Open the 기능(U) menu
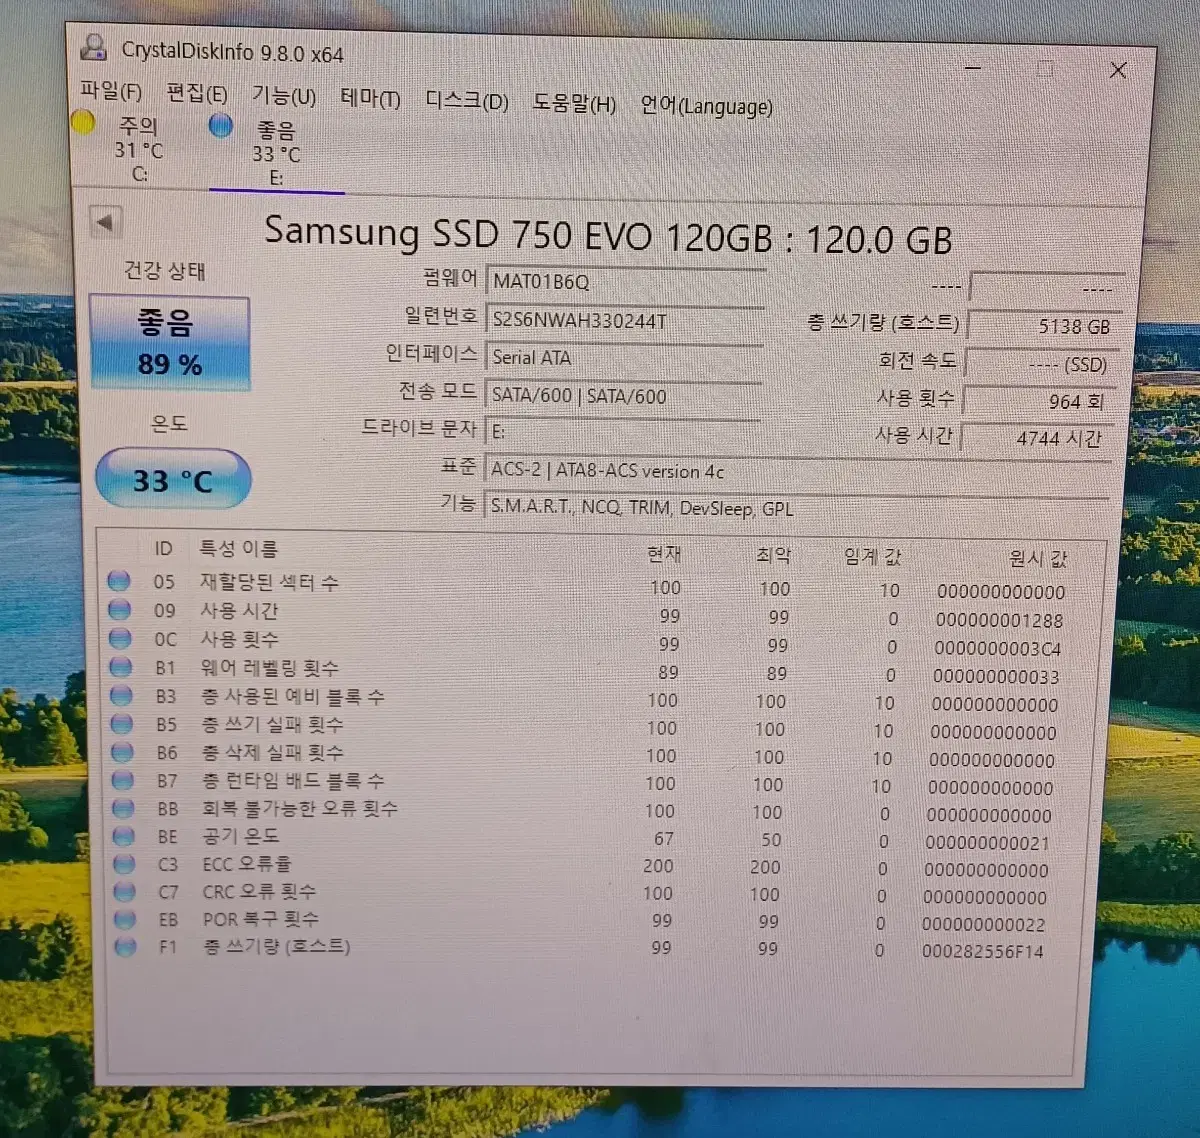Image resolution: width=1200 pixels, height=1138 pixels. (283, 96)
